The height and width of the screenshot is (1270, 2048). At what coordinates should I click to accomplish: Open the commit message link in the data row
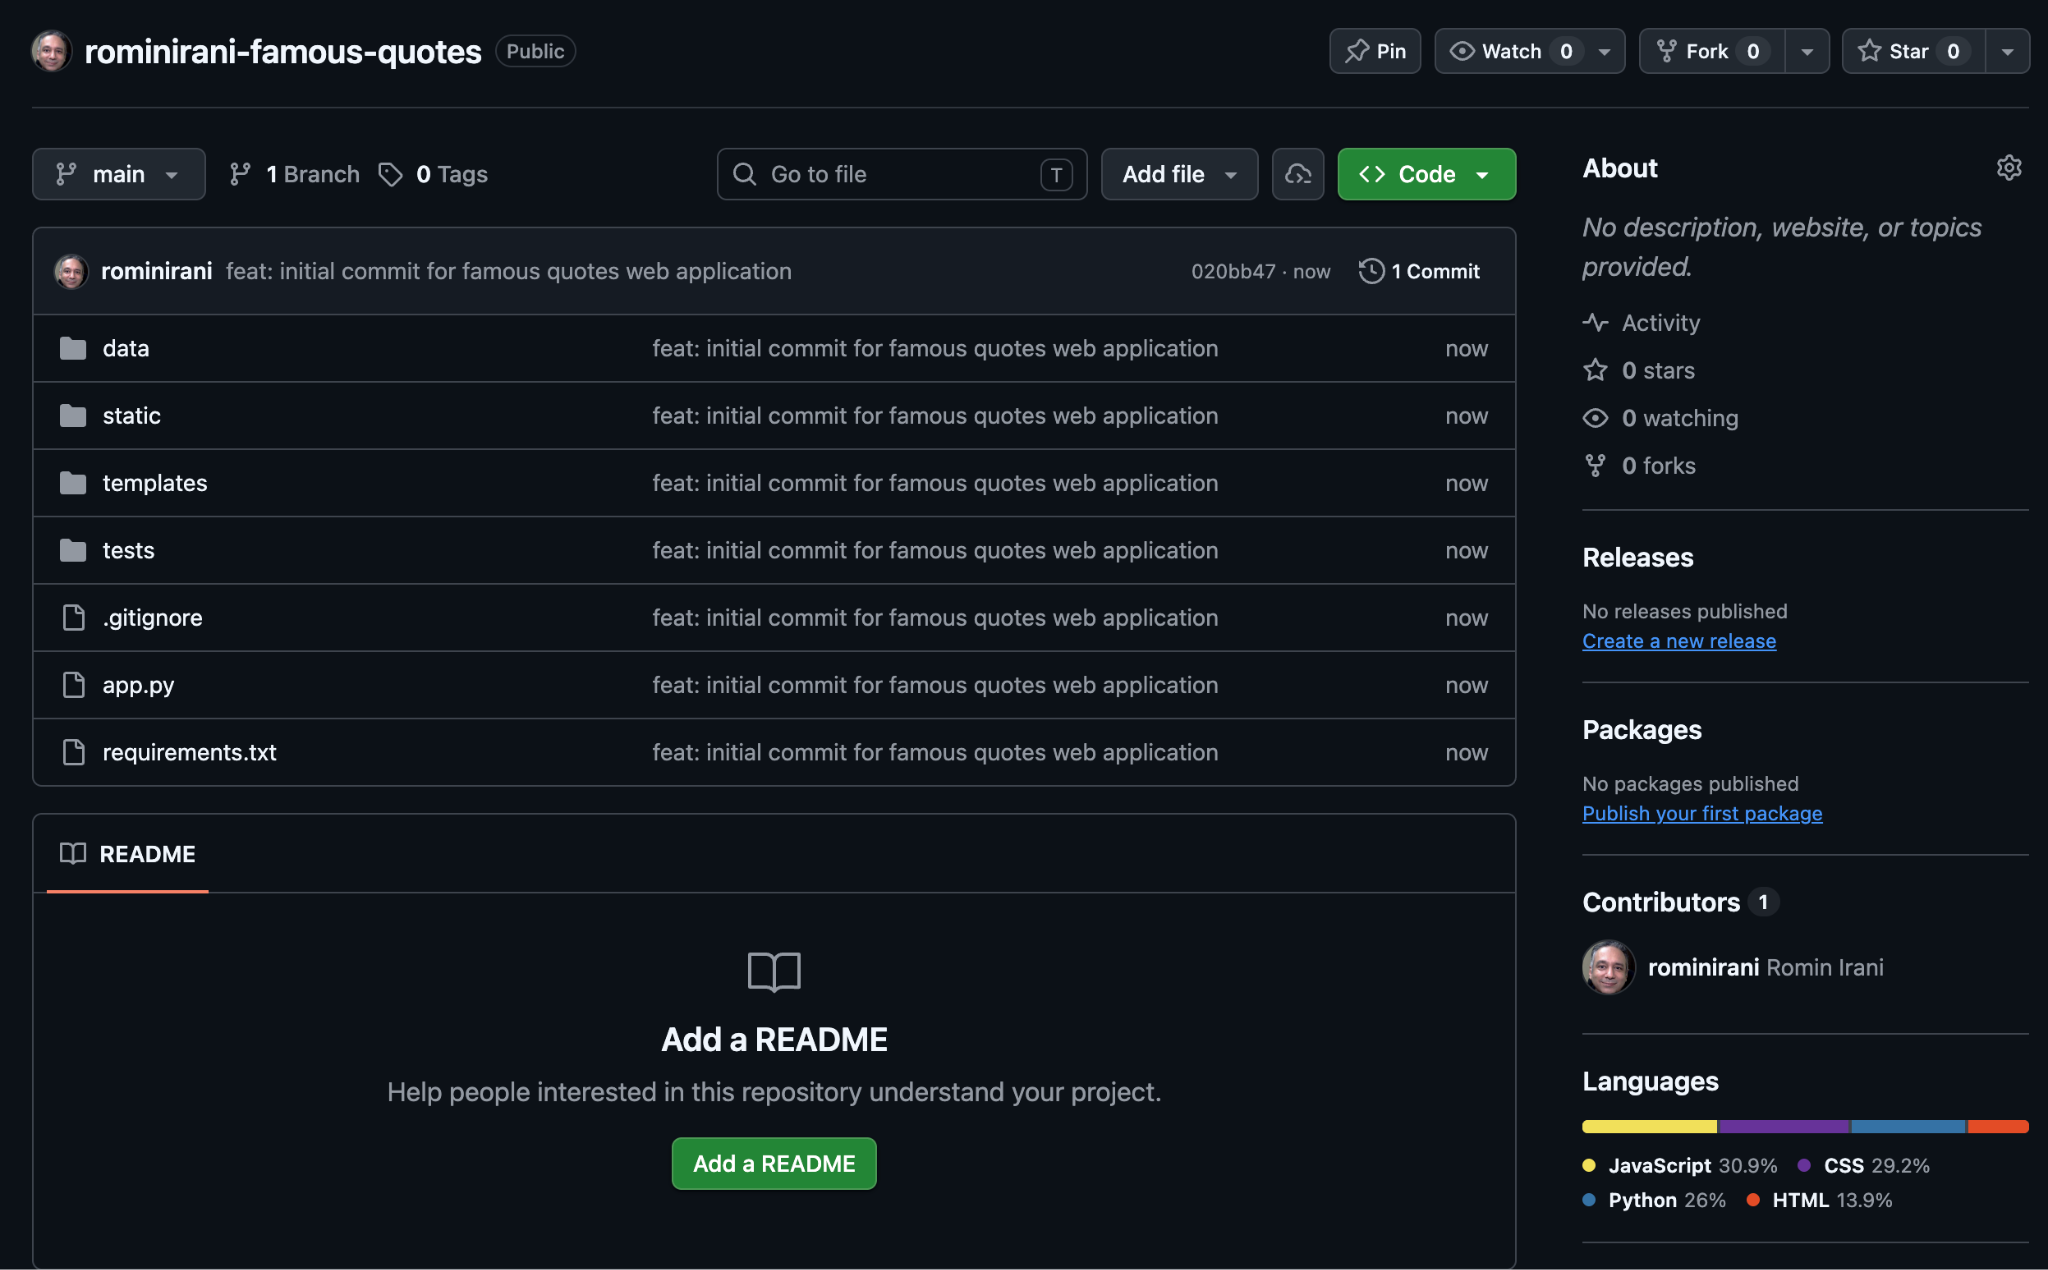click(935, 348)
